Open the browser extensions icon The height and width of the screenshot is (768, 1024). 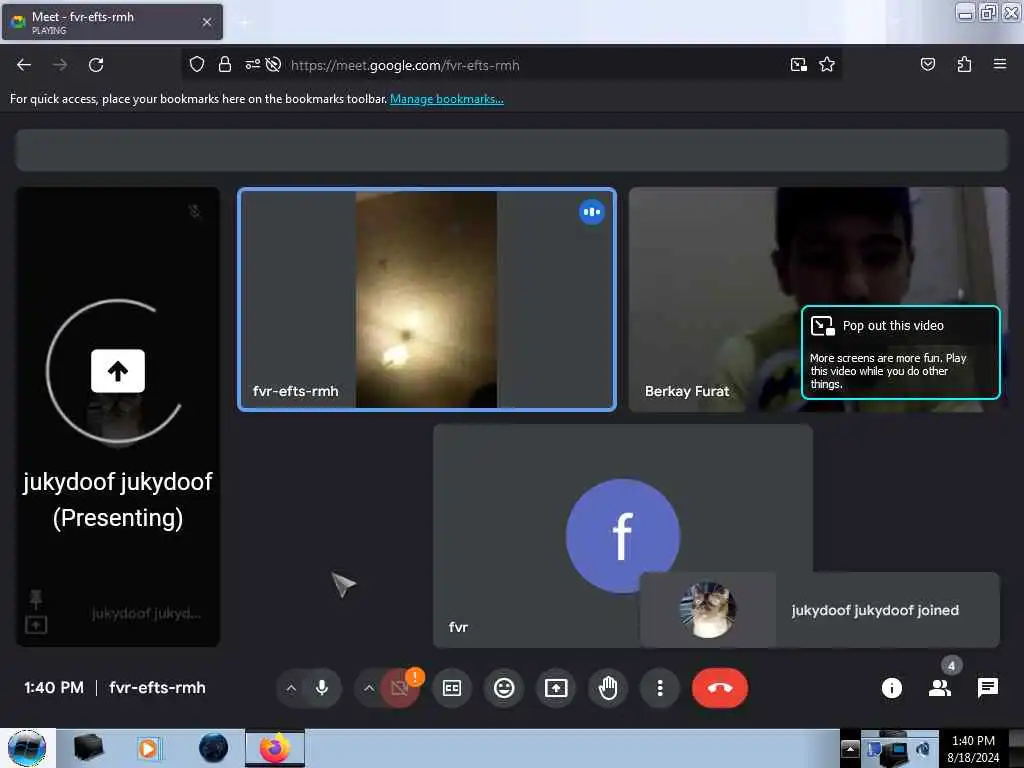tap(964, 65)
